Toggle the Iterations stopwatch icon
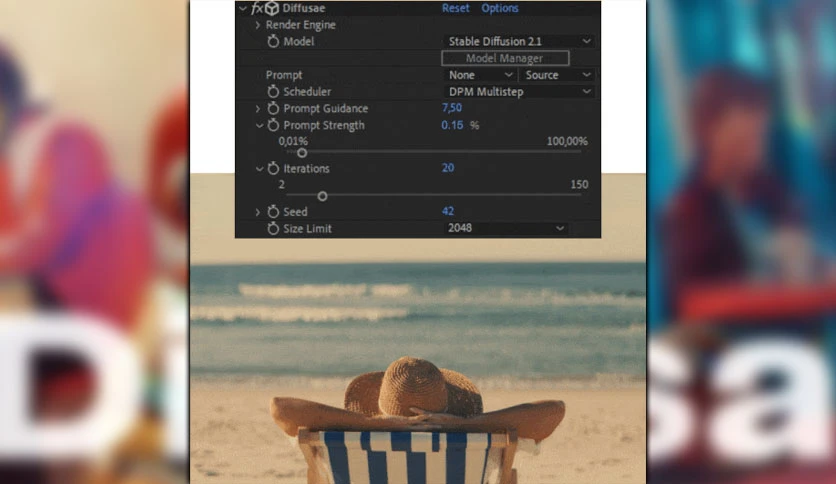The height and width of the screenshot is (484, 836). (x=273, y=168)
